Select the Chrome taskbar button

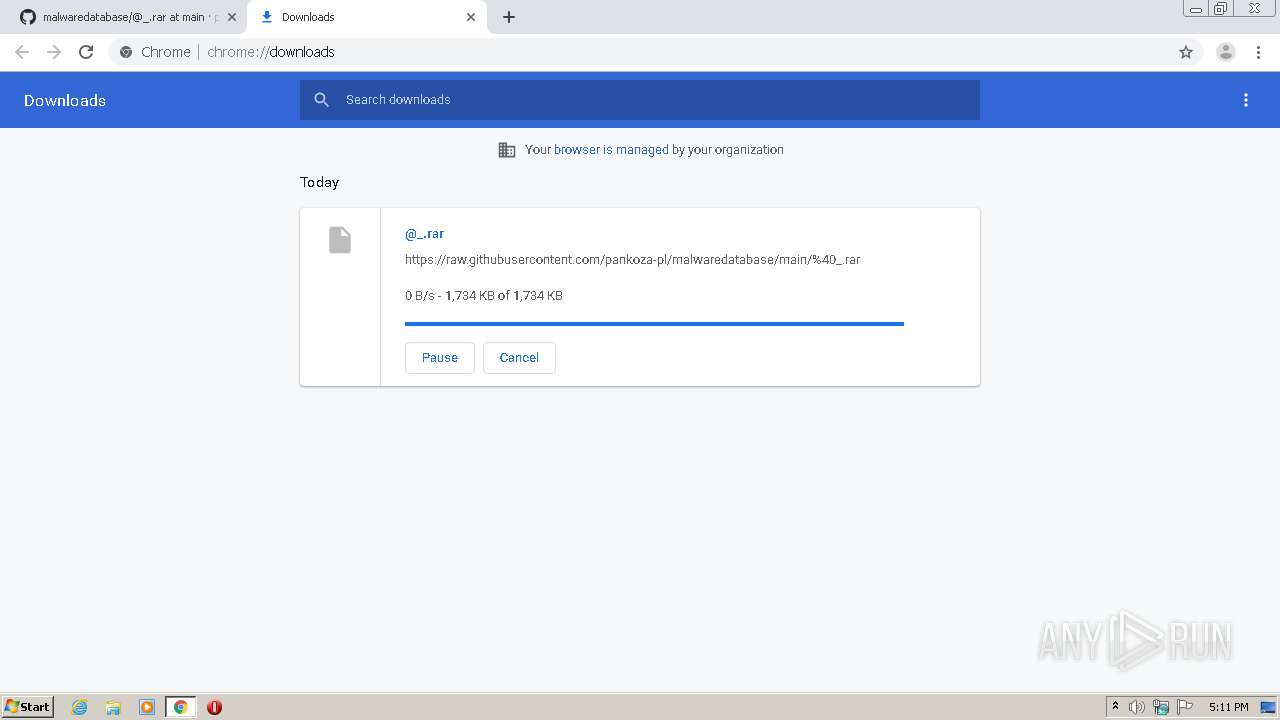point(180,707)
